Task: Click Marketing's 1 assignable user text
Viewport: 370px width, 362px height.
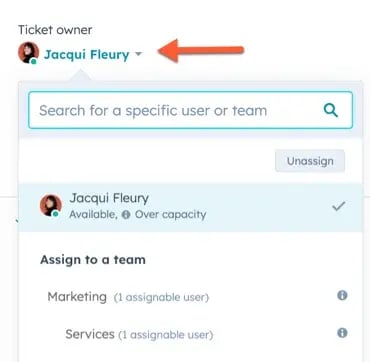Action: tap(161, 297)
